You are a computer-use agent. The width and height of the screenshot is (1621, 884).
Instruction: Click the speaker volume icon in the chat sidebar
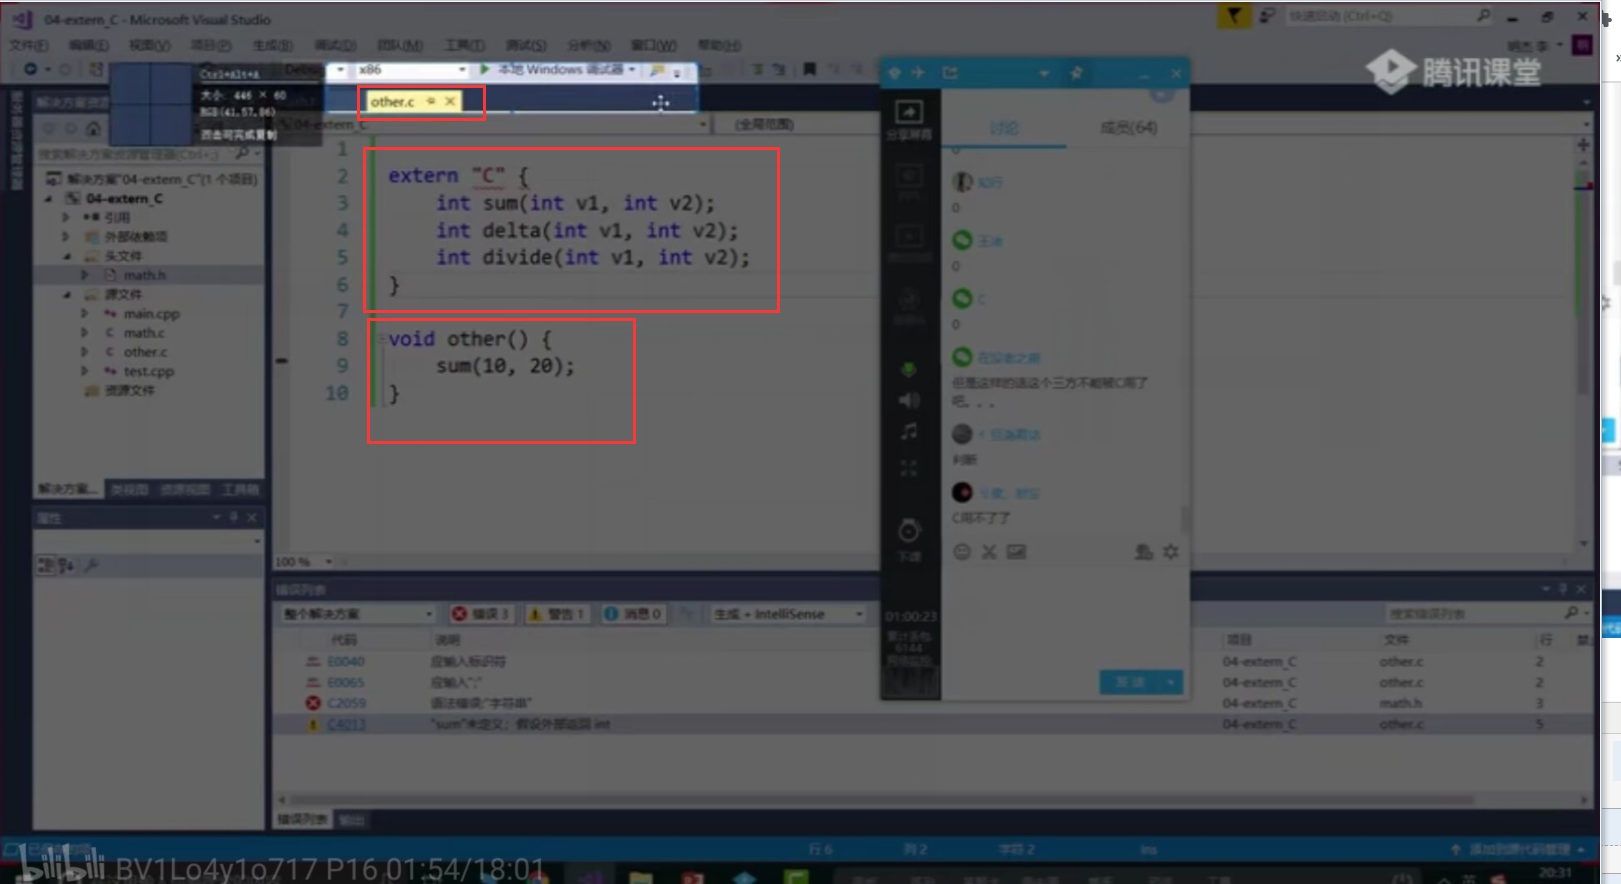tap(909, 400)
